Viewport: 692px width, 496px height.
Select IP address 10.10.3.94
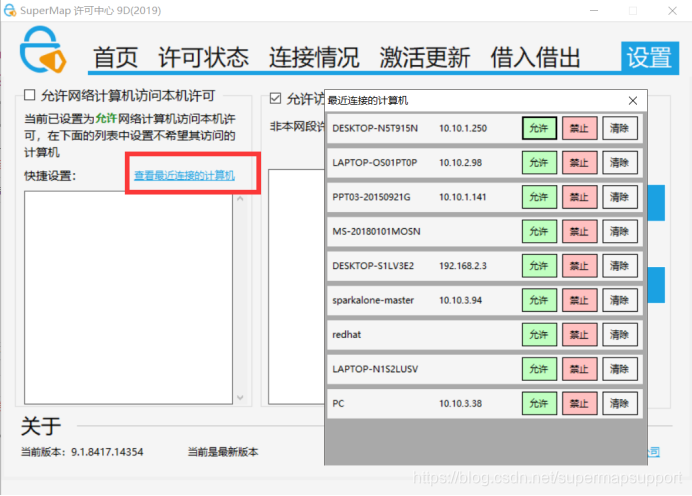tap(460, 301)
